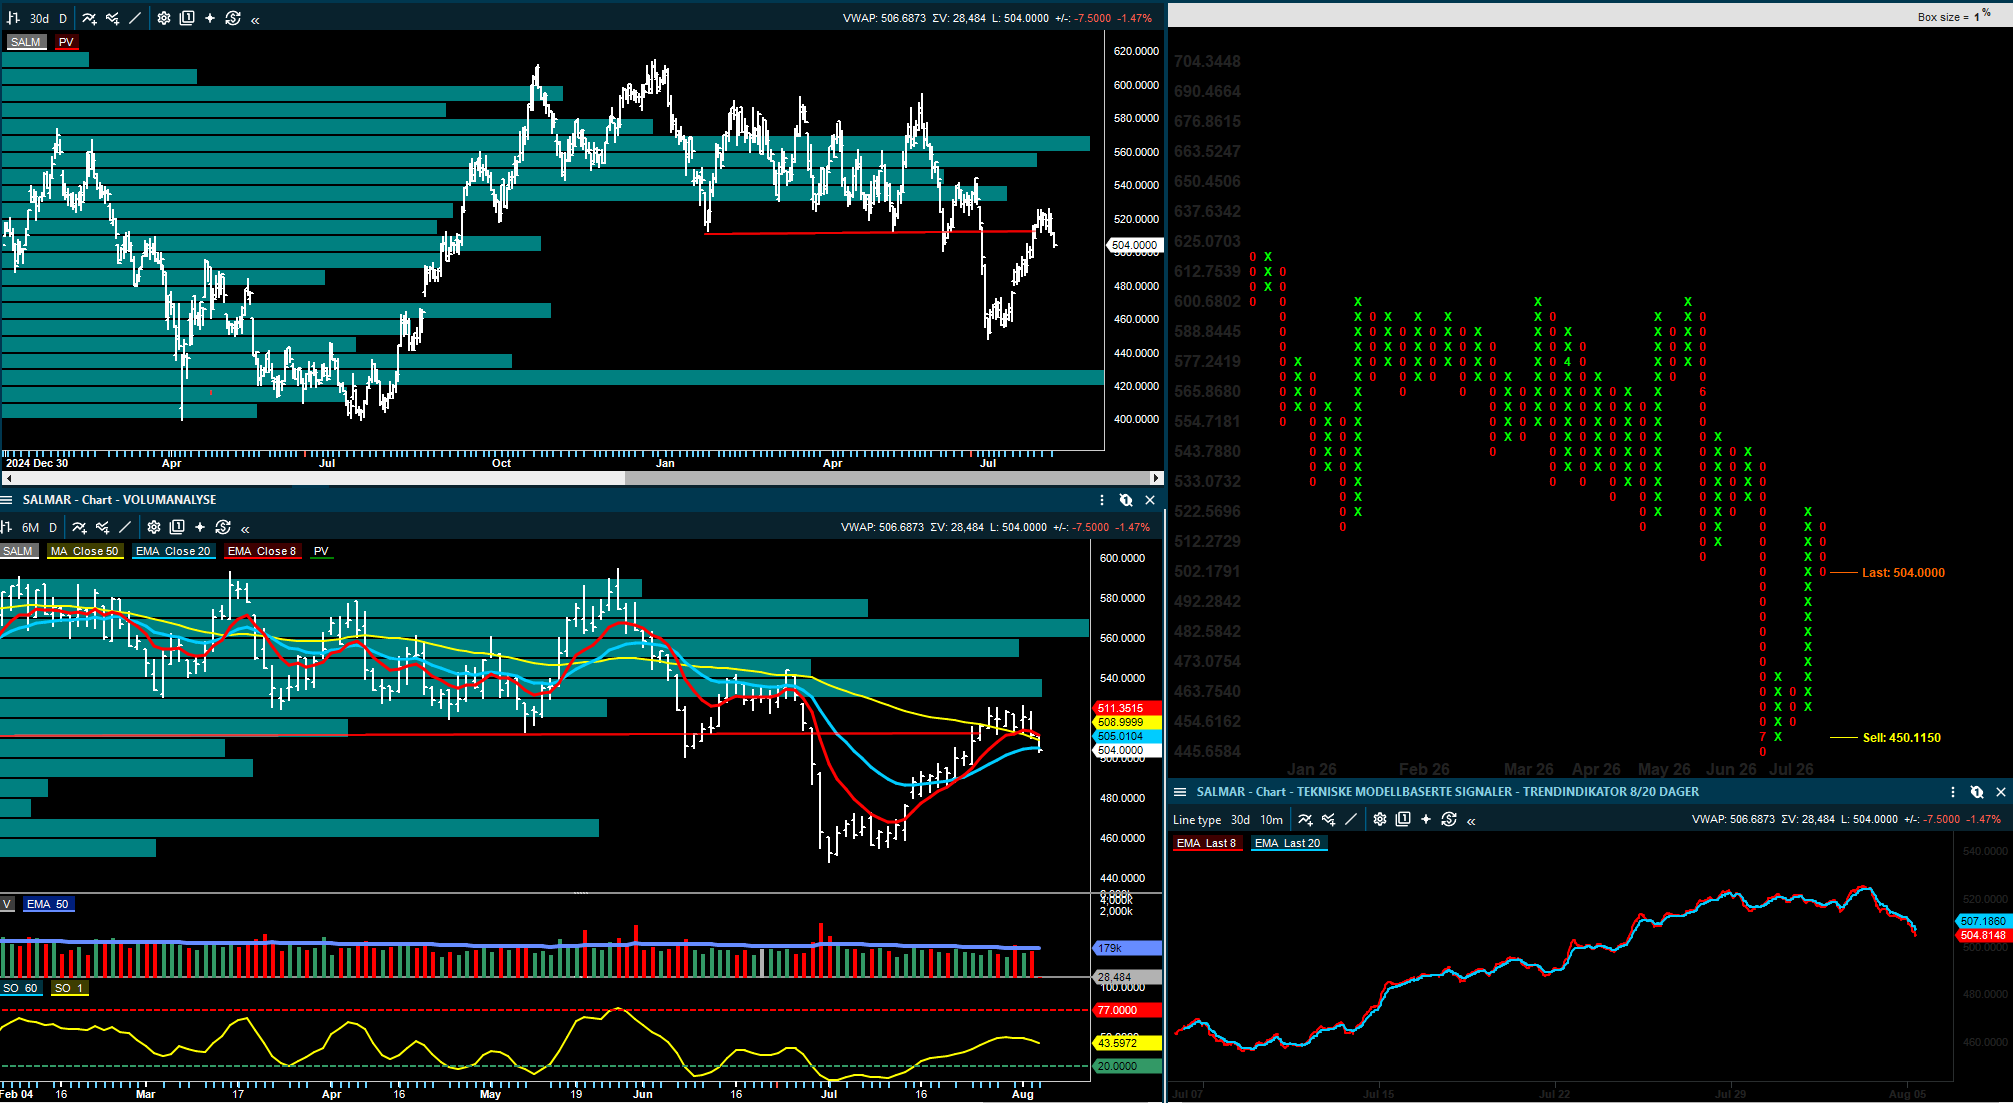
Task: Toggle EMA Close 8 indicator
Action: tap(262, 551)
